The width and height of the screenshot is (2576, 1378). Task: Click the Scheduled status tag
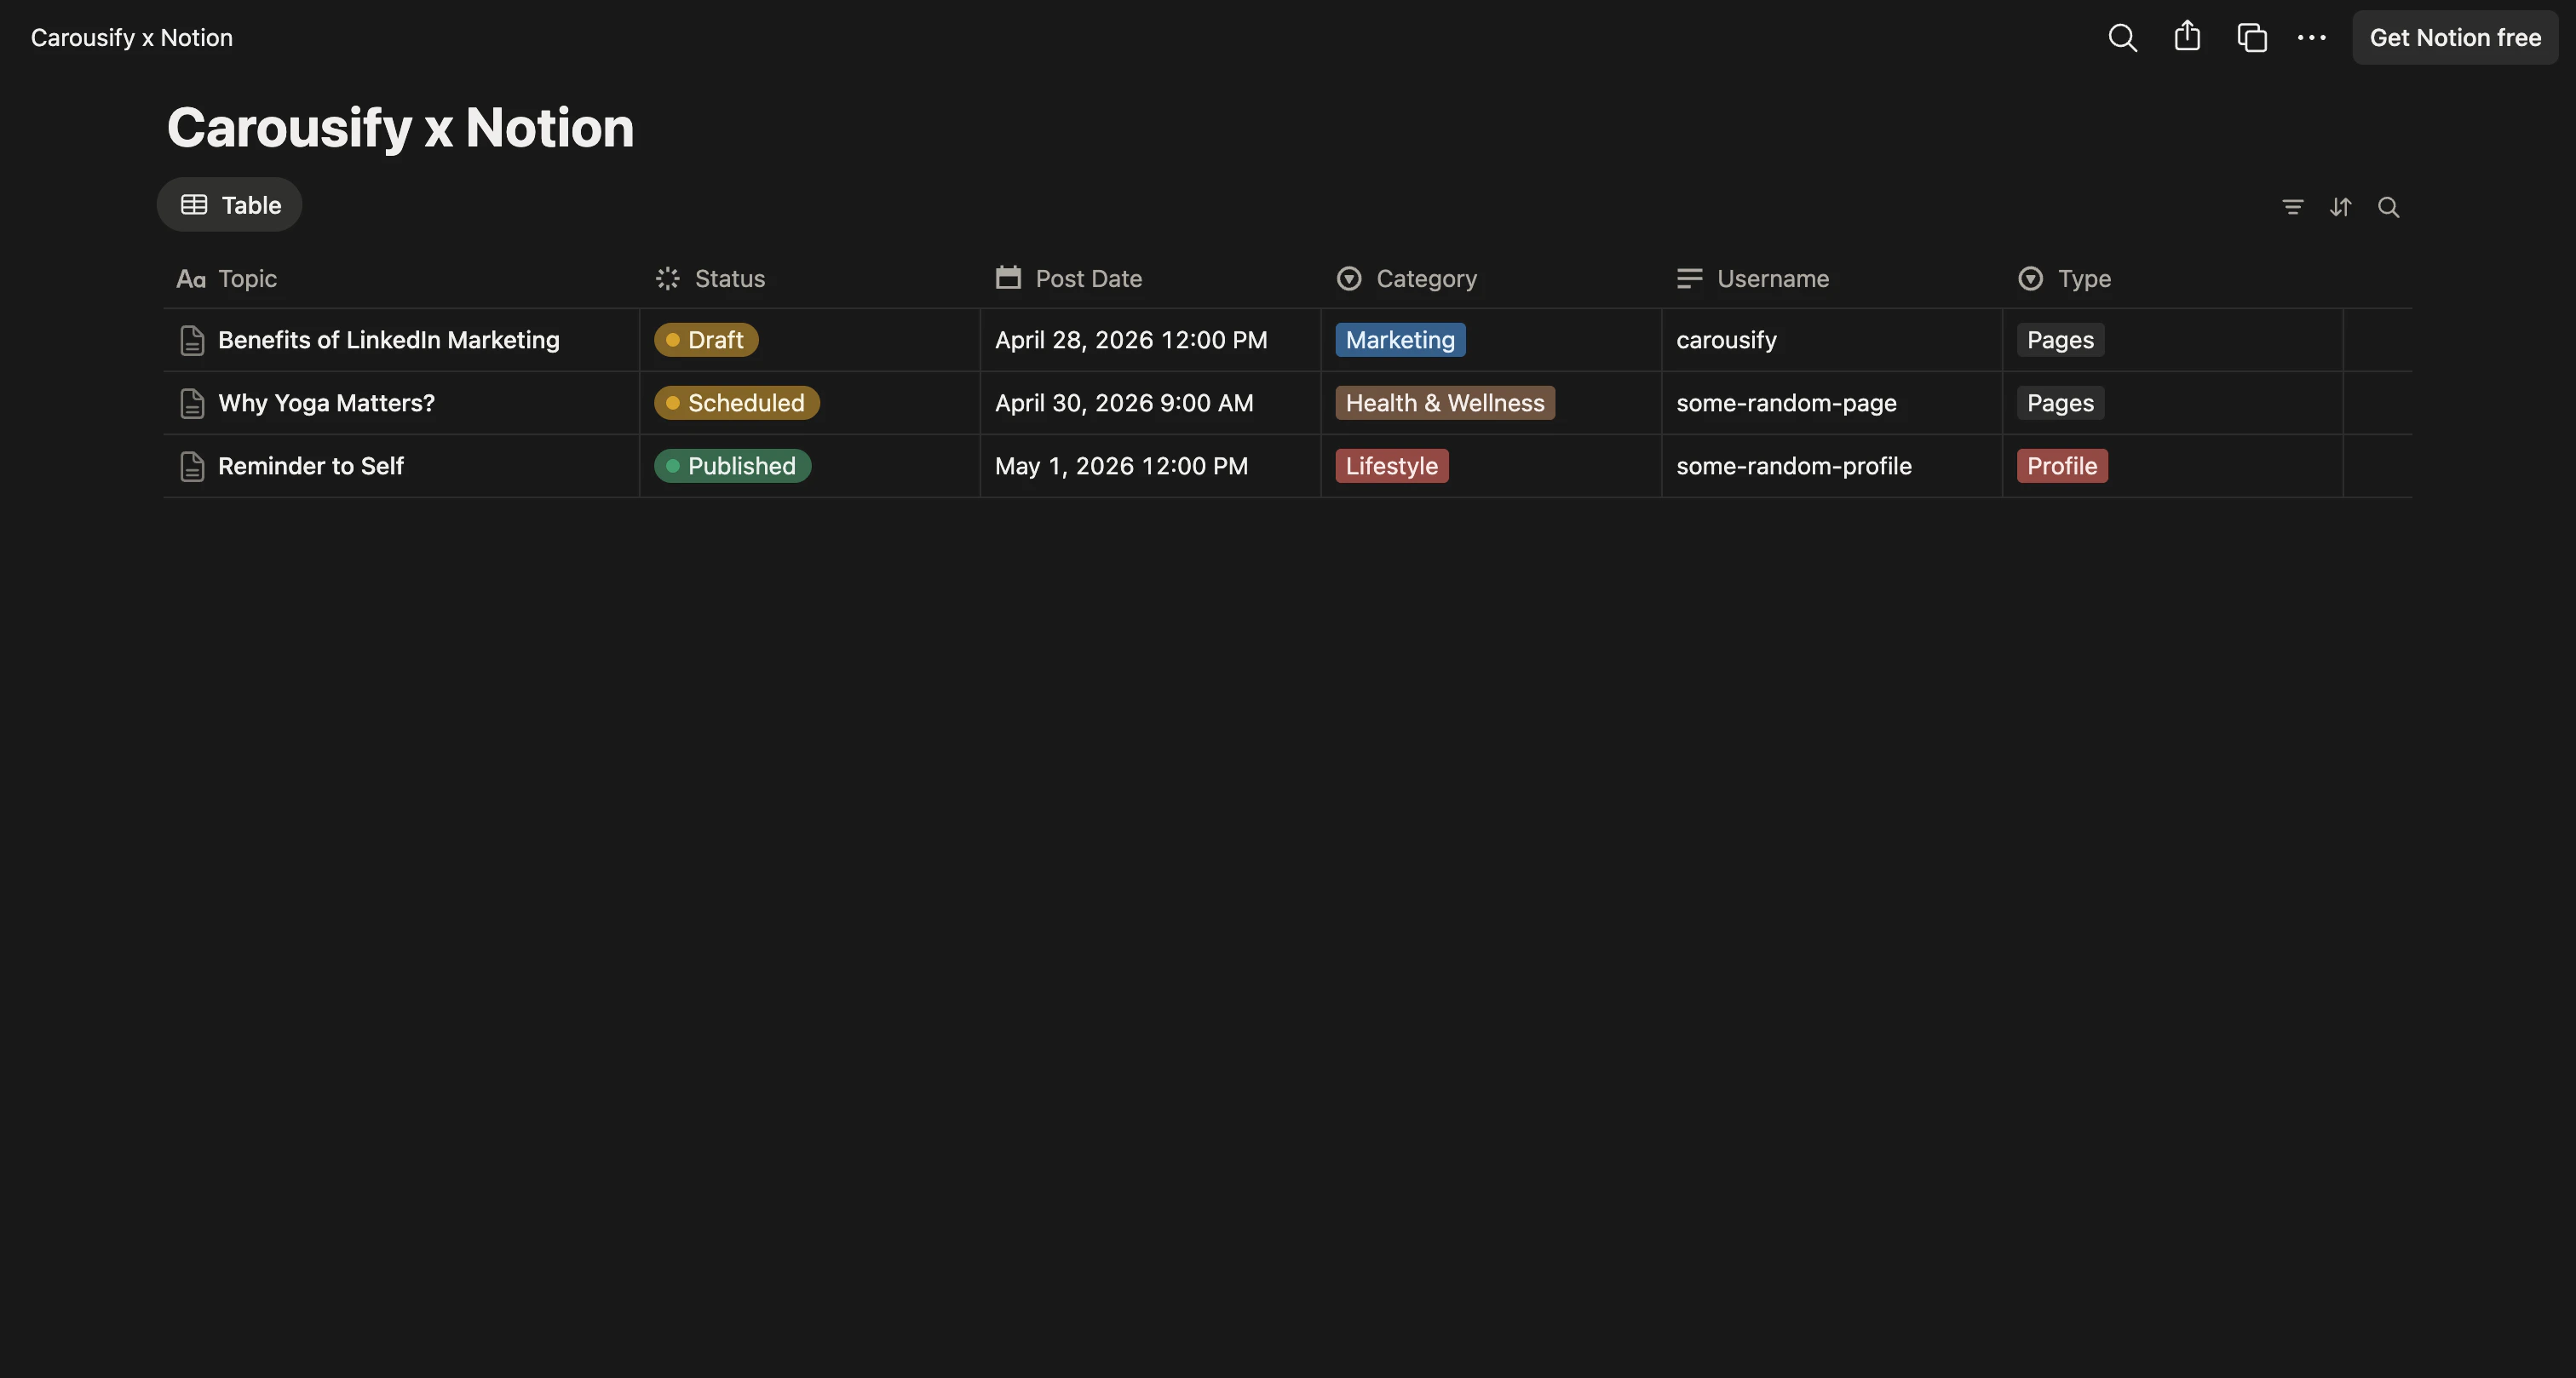(737, 403)
